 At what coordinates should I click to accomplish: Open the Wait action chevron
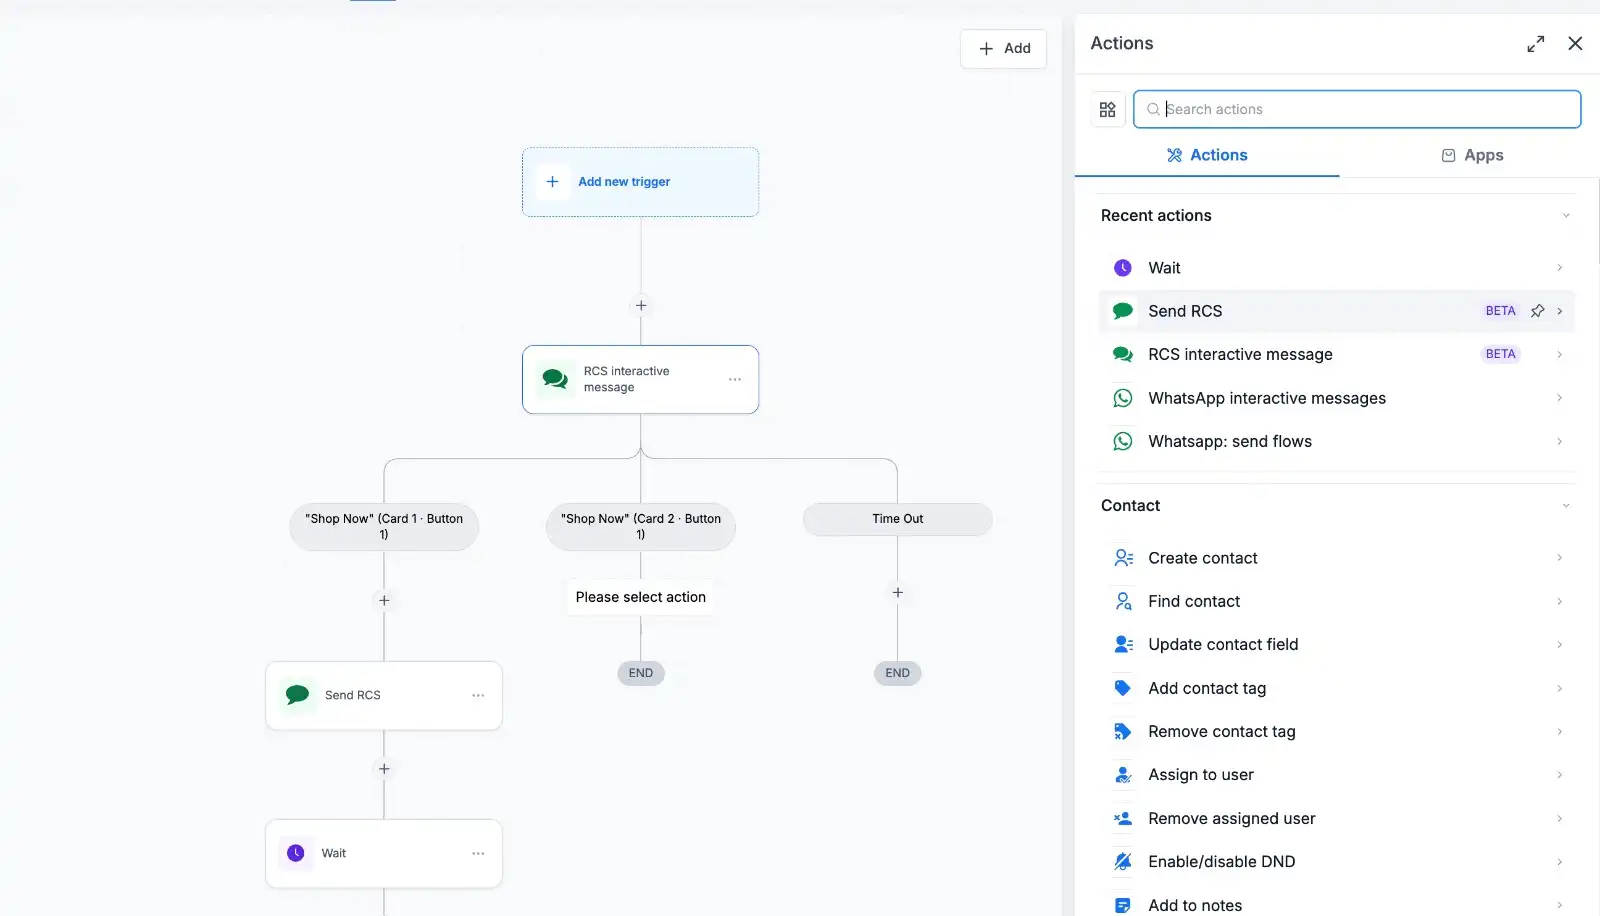click(1559, 268)
